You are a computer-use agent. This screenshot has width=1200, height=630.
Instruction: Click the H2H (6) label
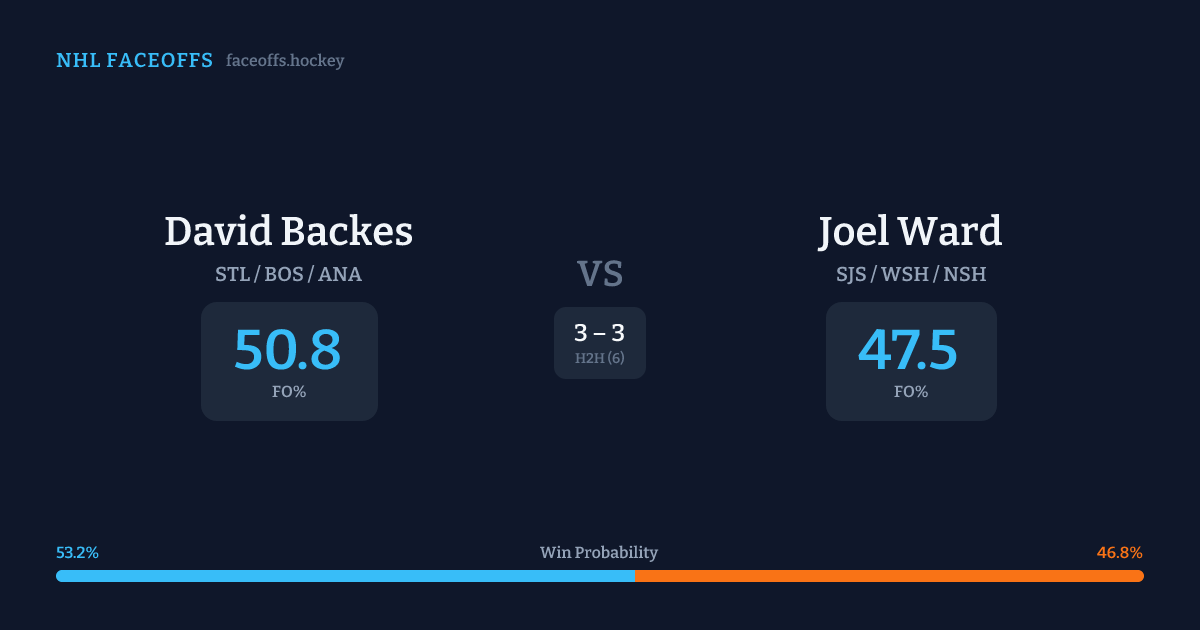coord(600,358)
